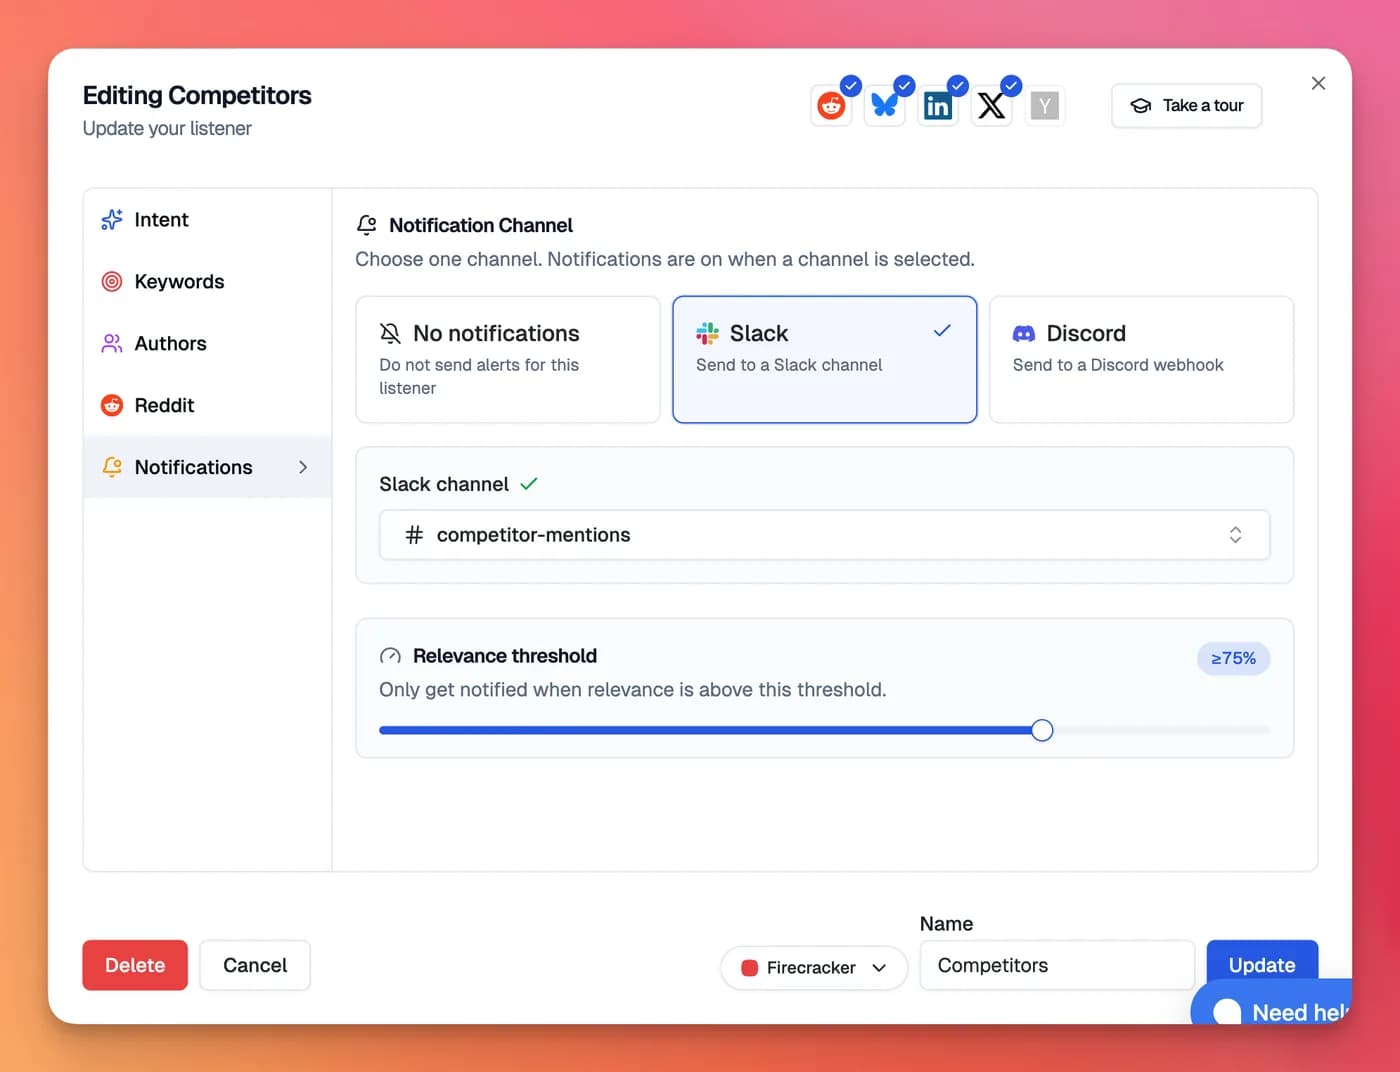Screen dimensions: 1400x1072
Task: Open the competitor-mentions Slack channel dropdown
Action: pos(824,535)
